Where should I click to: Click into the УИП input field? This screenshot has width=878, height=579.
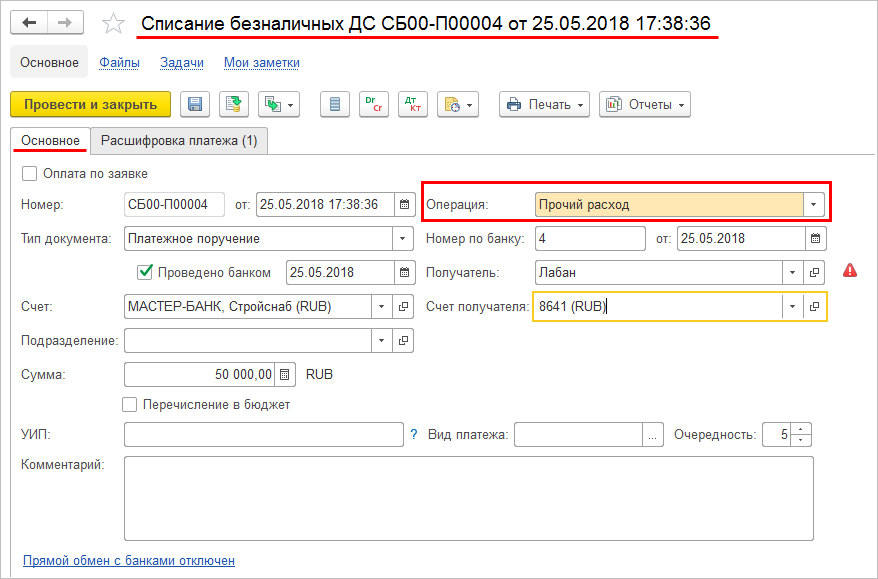pos(264,435)
